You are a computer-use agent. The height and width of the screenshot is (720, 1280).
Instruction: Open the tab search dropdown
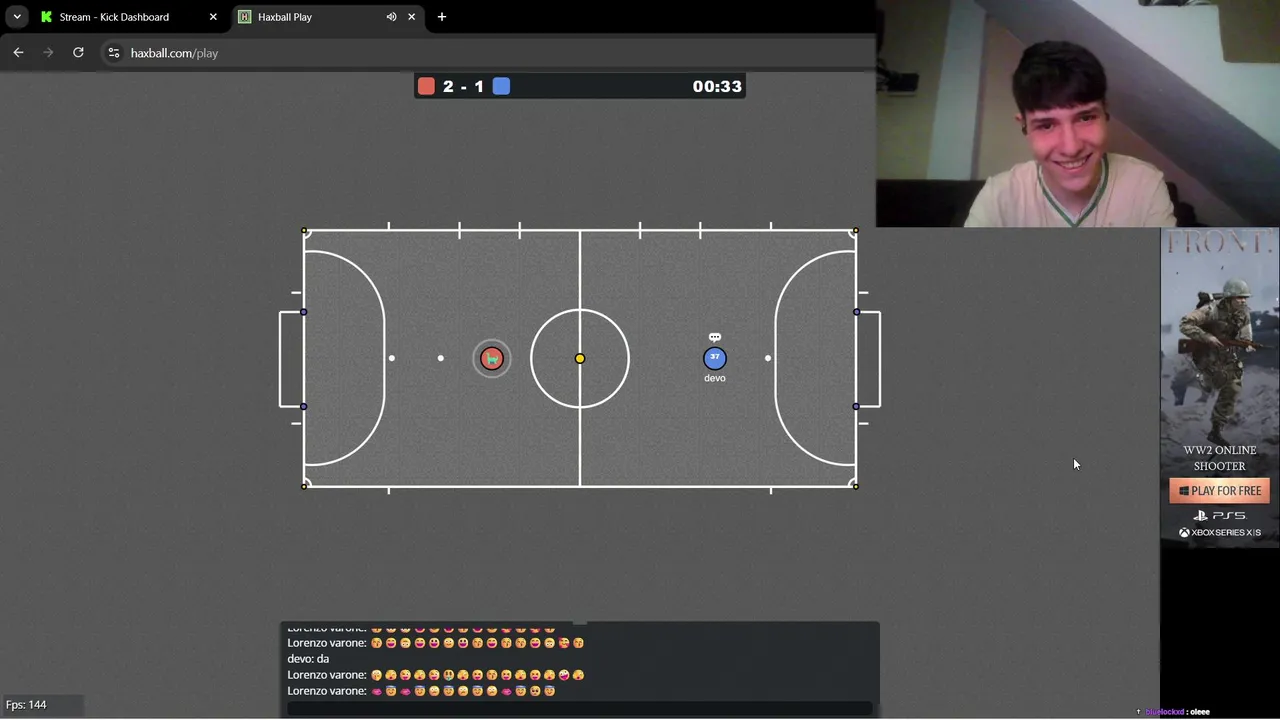pyautogui.click(x=17, y=17)
